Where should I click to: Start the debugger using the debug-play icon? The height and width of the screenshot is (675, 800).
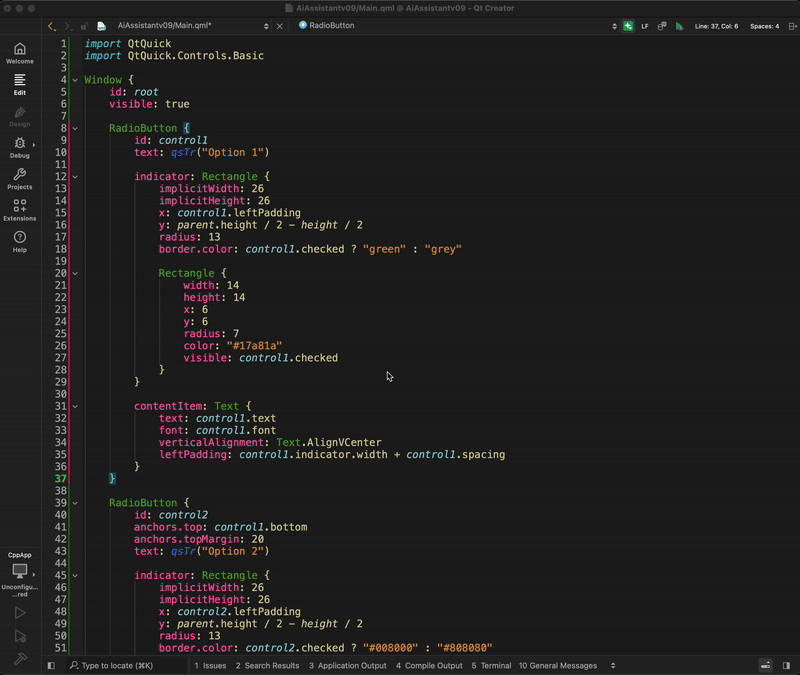[x=20, y=635]
